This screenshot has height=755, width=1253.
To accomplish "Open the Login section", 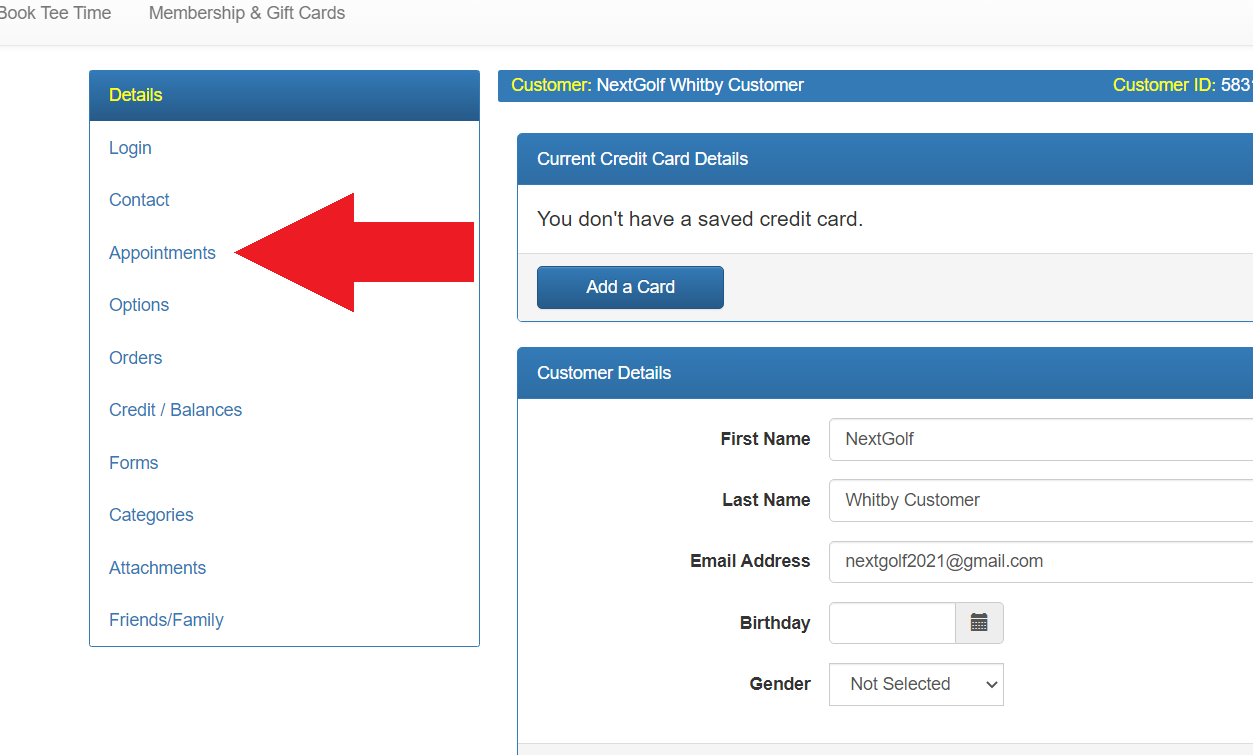I will point(130,148).
